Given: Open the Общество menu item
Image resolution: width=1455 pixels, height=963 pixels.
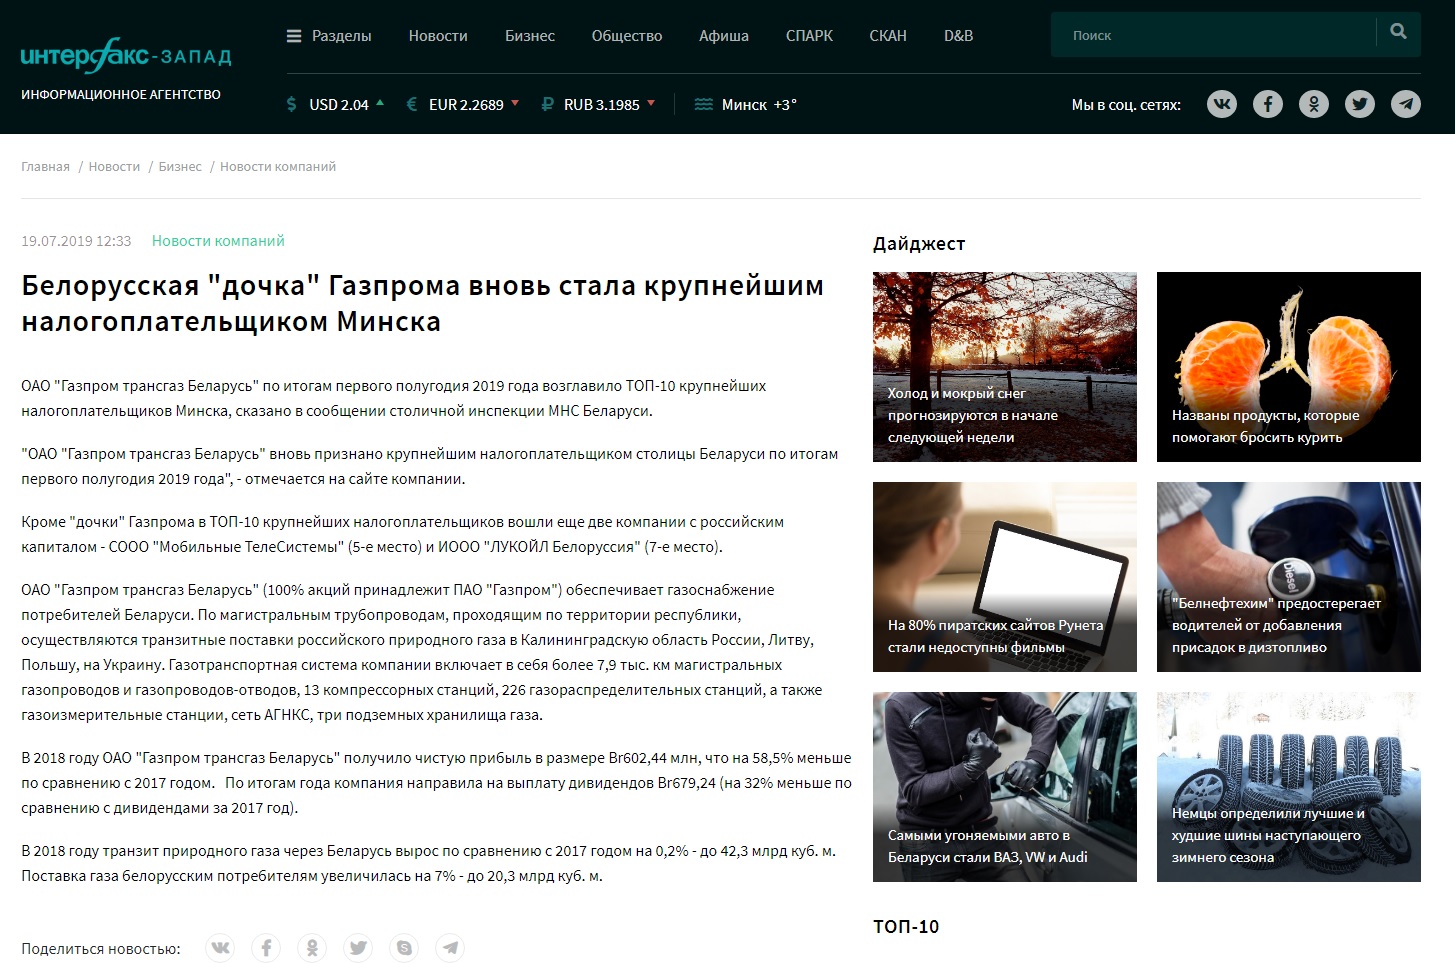Looking at the screenshot, I should click(627, 36).
